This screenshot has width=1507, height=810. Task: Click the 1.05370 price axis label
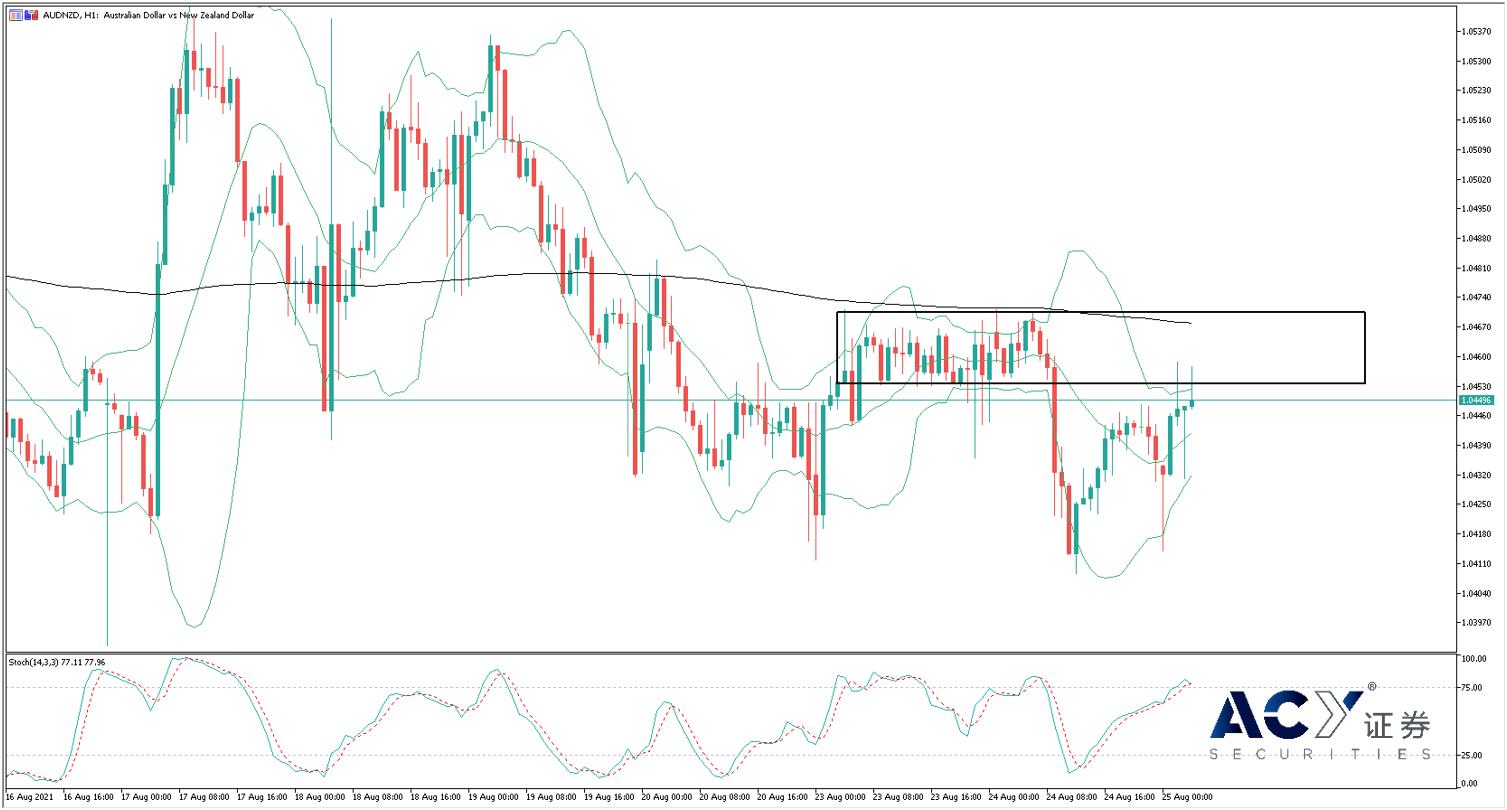tap(1477, 32)
